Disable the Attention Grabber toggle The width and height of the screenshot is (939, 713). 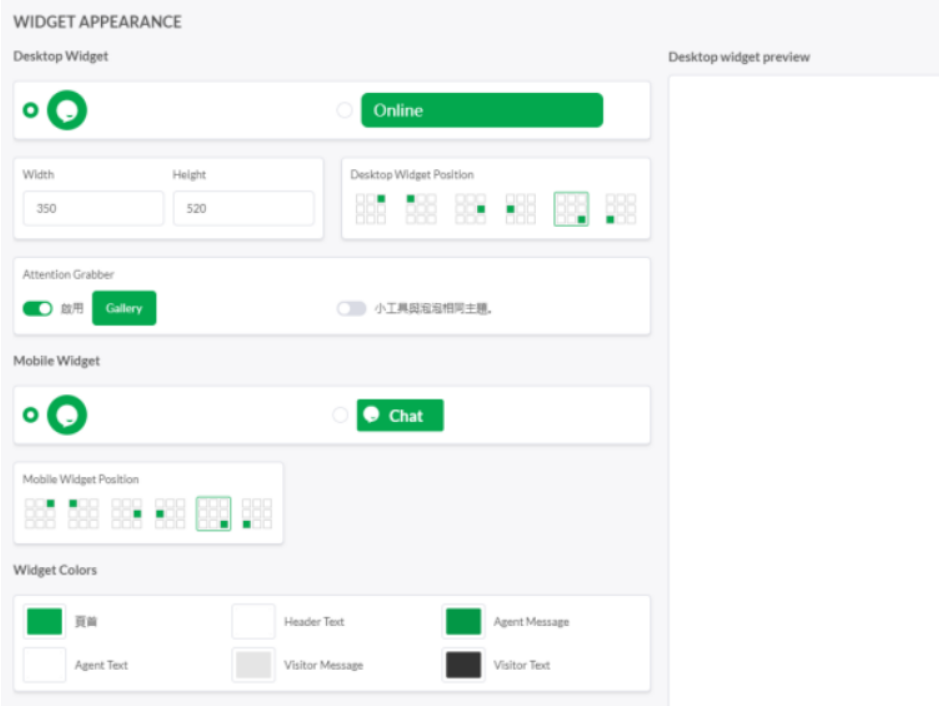pos(37,309)
